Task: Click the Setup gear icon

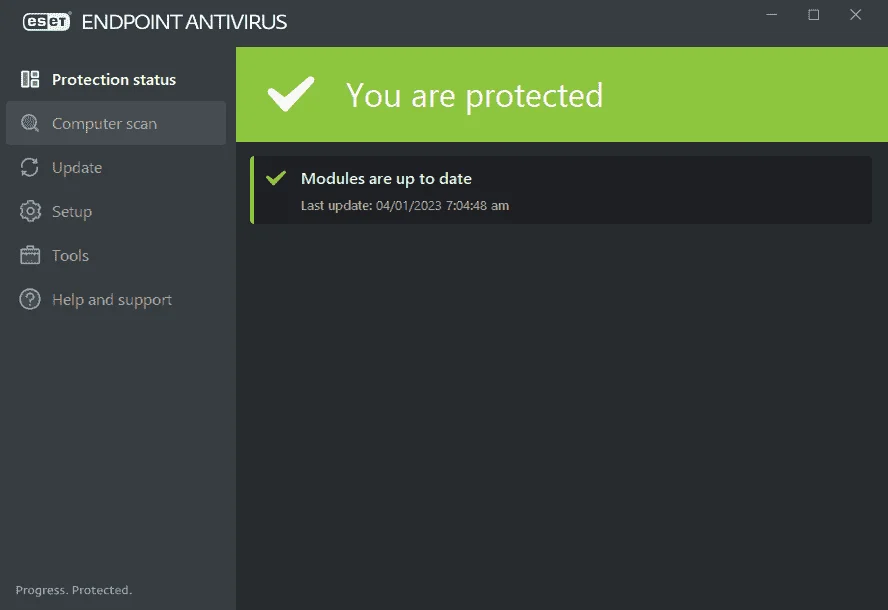Action: pyautogui.click(x=30, y=211)
